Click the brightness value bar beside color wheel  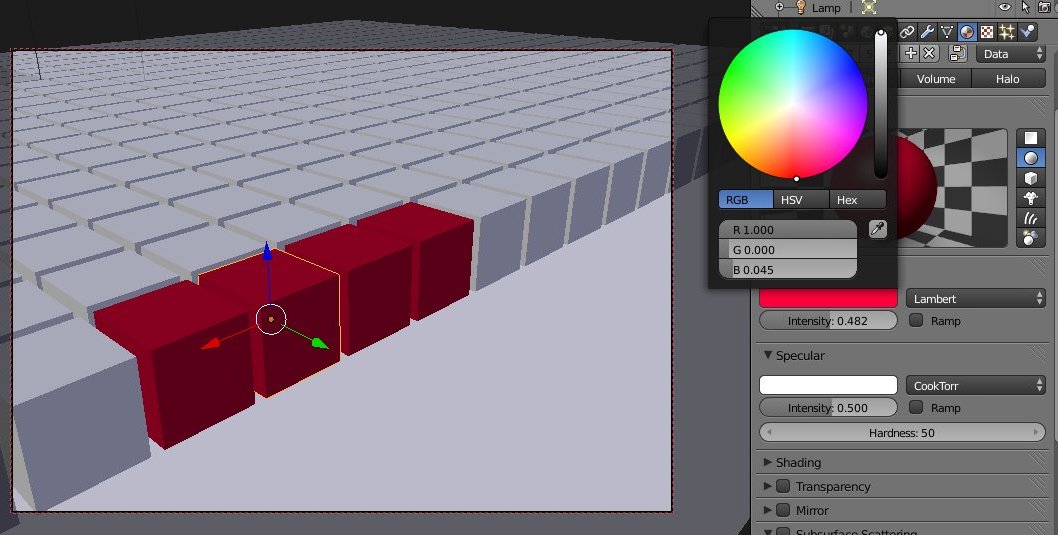pyautogui.click(x=881, y=104)
